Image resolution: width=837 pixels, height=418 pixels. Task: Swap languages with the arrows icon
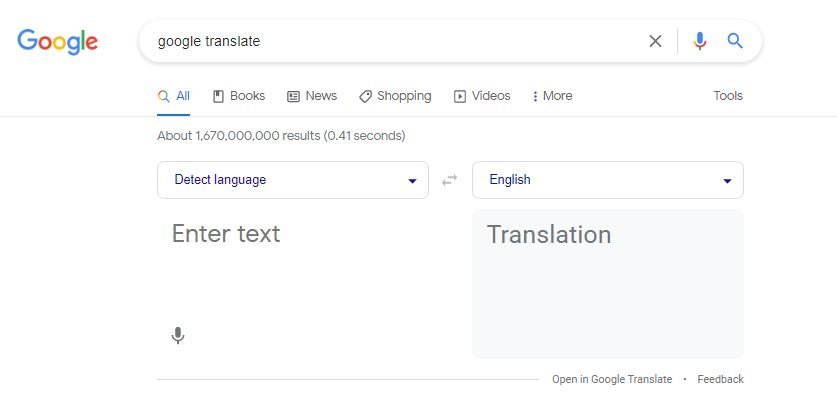pos(449,180)
